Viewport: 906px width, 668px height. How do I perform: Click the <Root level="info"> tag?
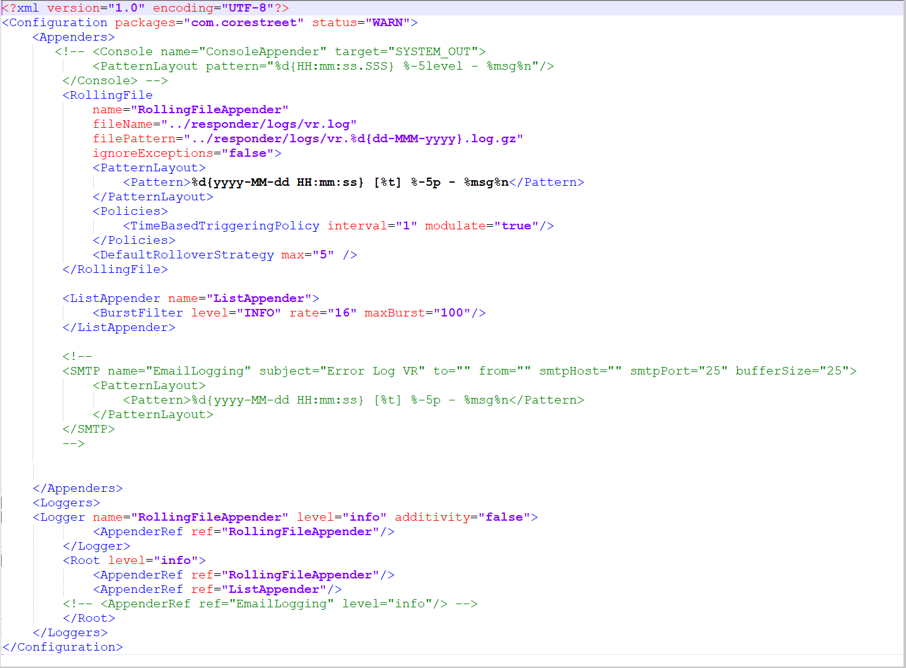pyautogui.click(x=134, y=560)
